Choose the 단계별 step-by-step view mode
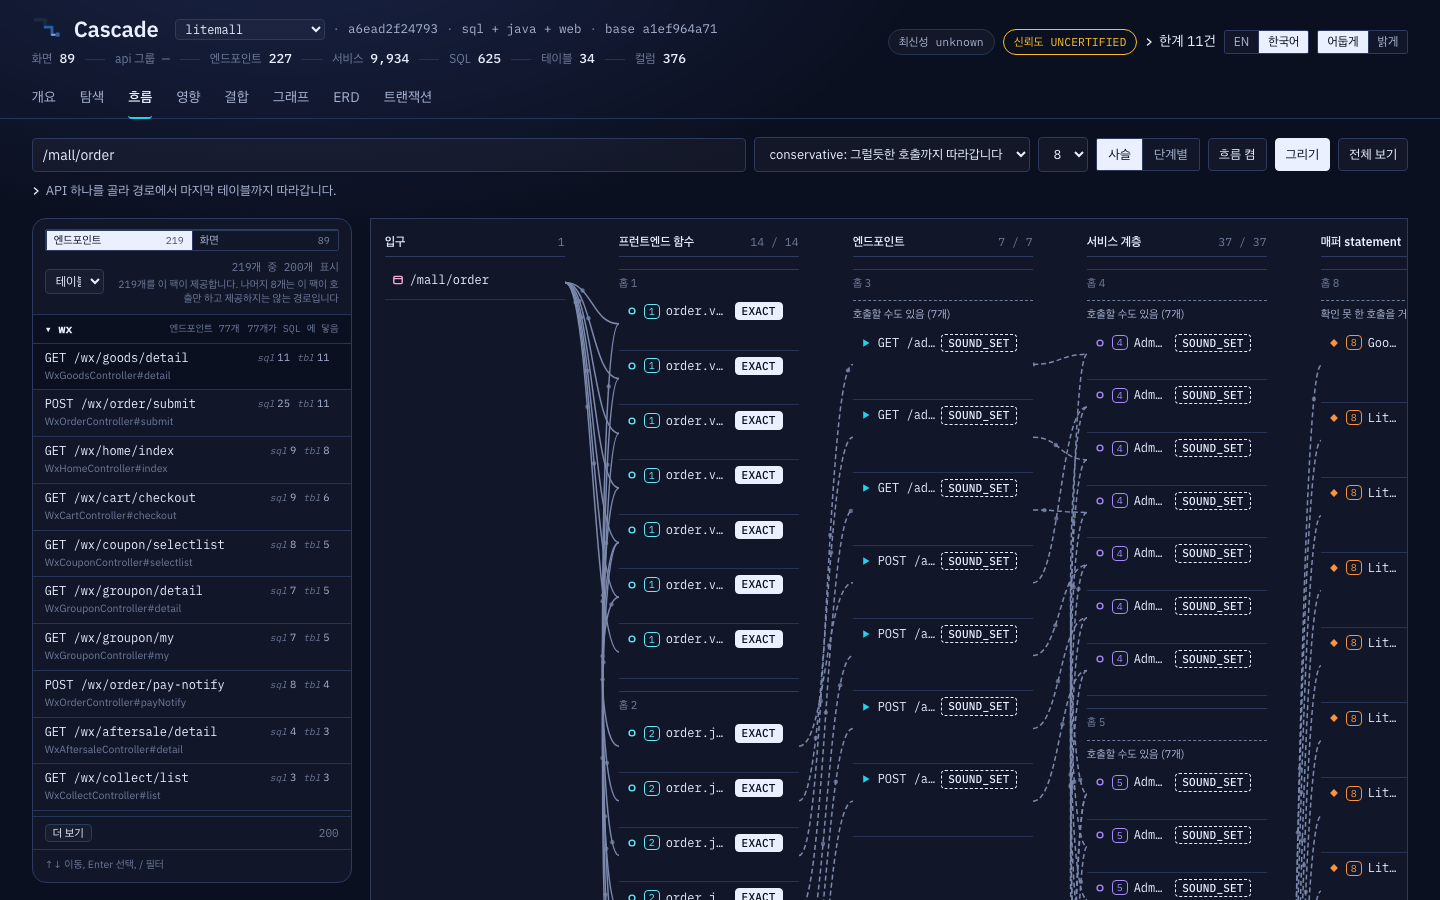The height and width of the screenshot is (900, 1440). tap(1170, 155)
